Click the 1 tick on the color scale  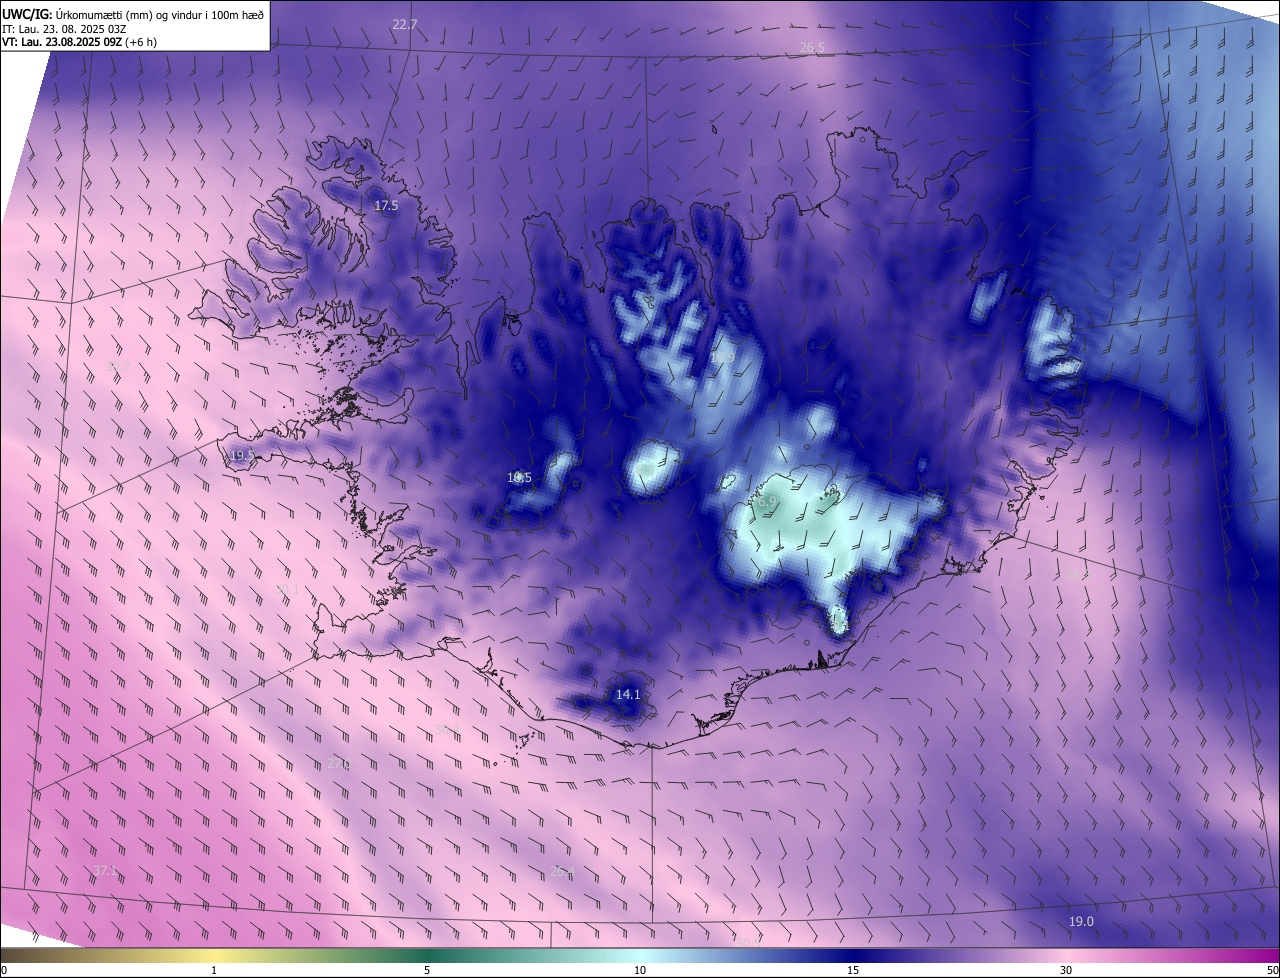(214, 971)
